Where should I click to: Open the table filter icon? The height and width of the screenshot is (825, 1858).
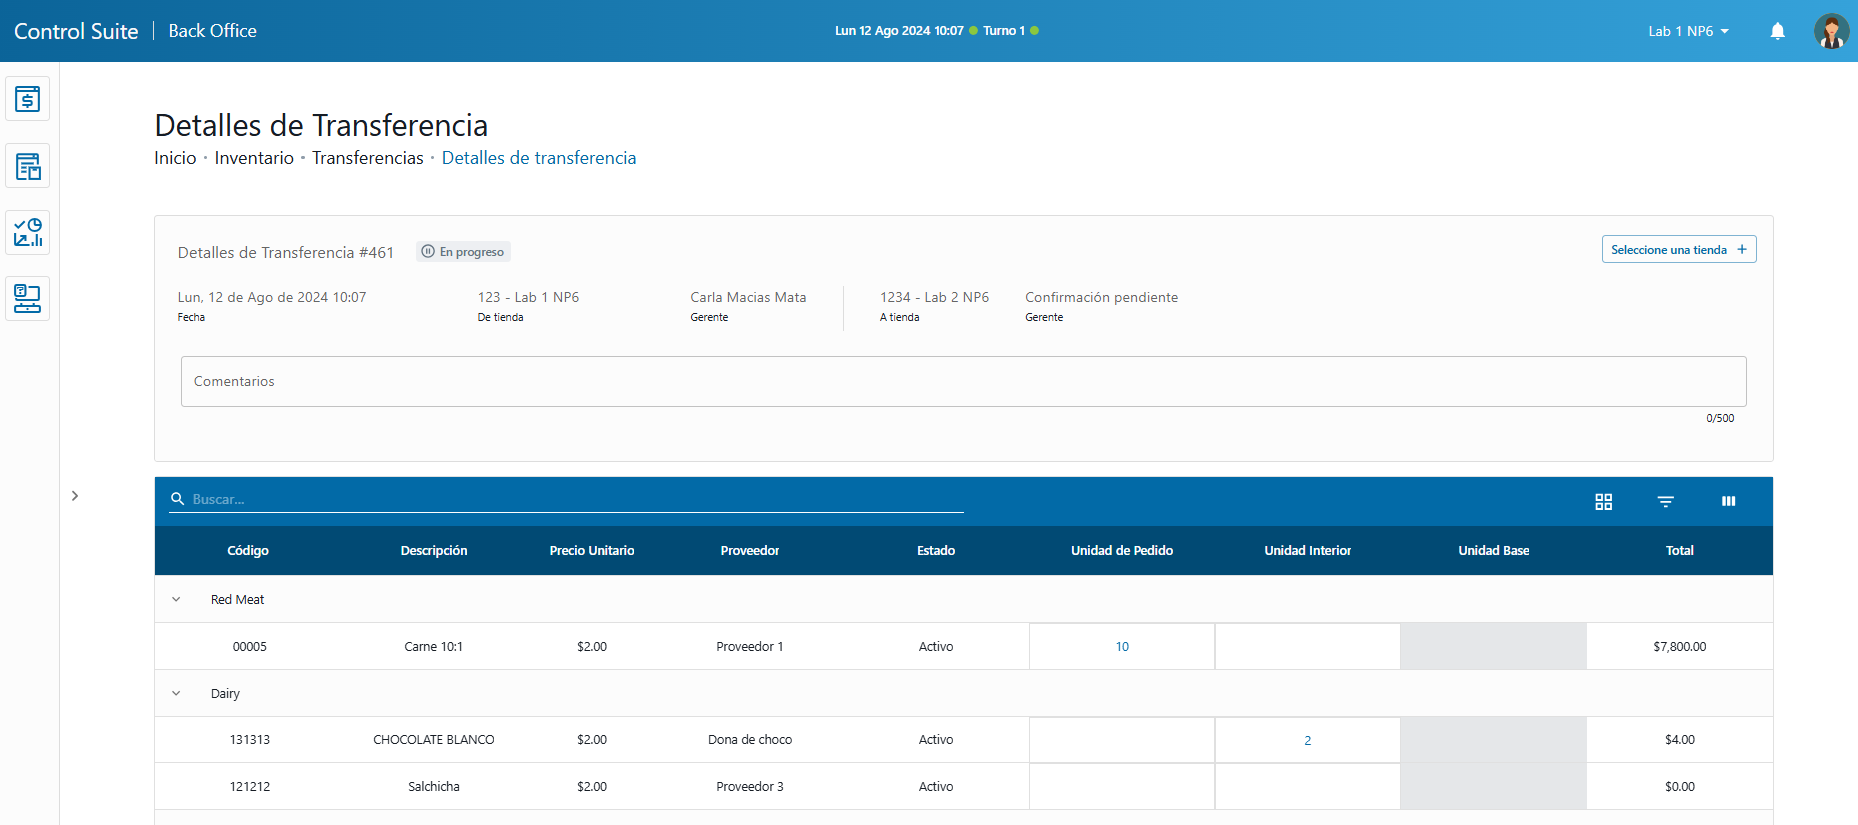[x=1665, y=501]
